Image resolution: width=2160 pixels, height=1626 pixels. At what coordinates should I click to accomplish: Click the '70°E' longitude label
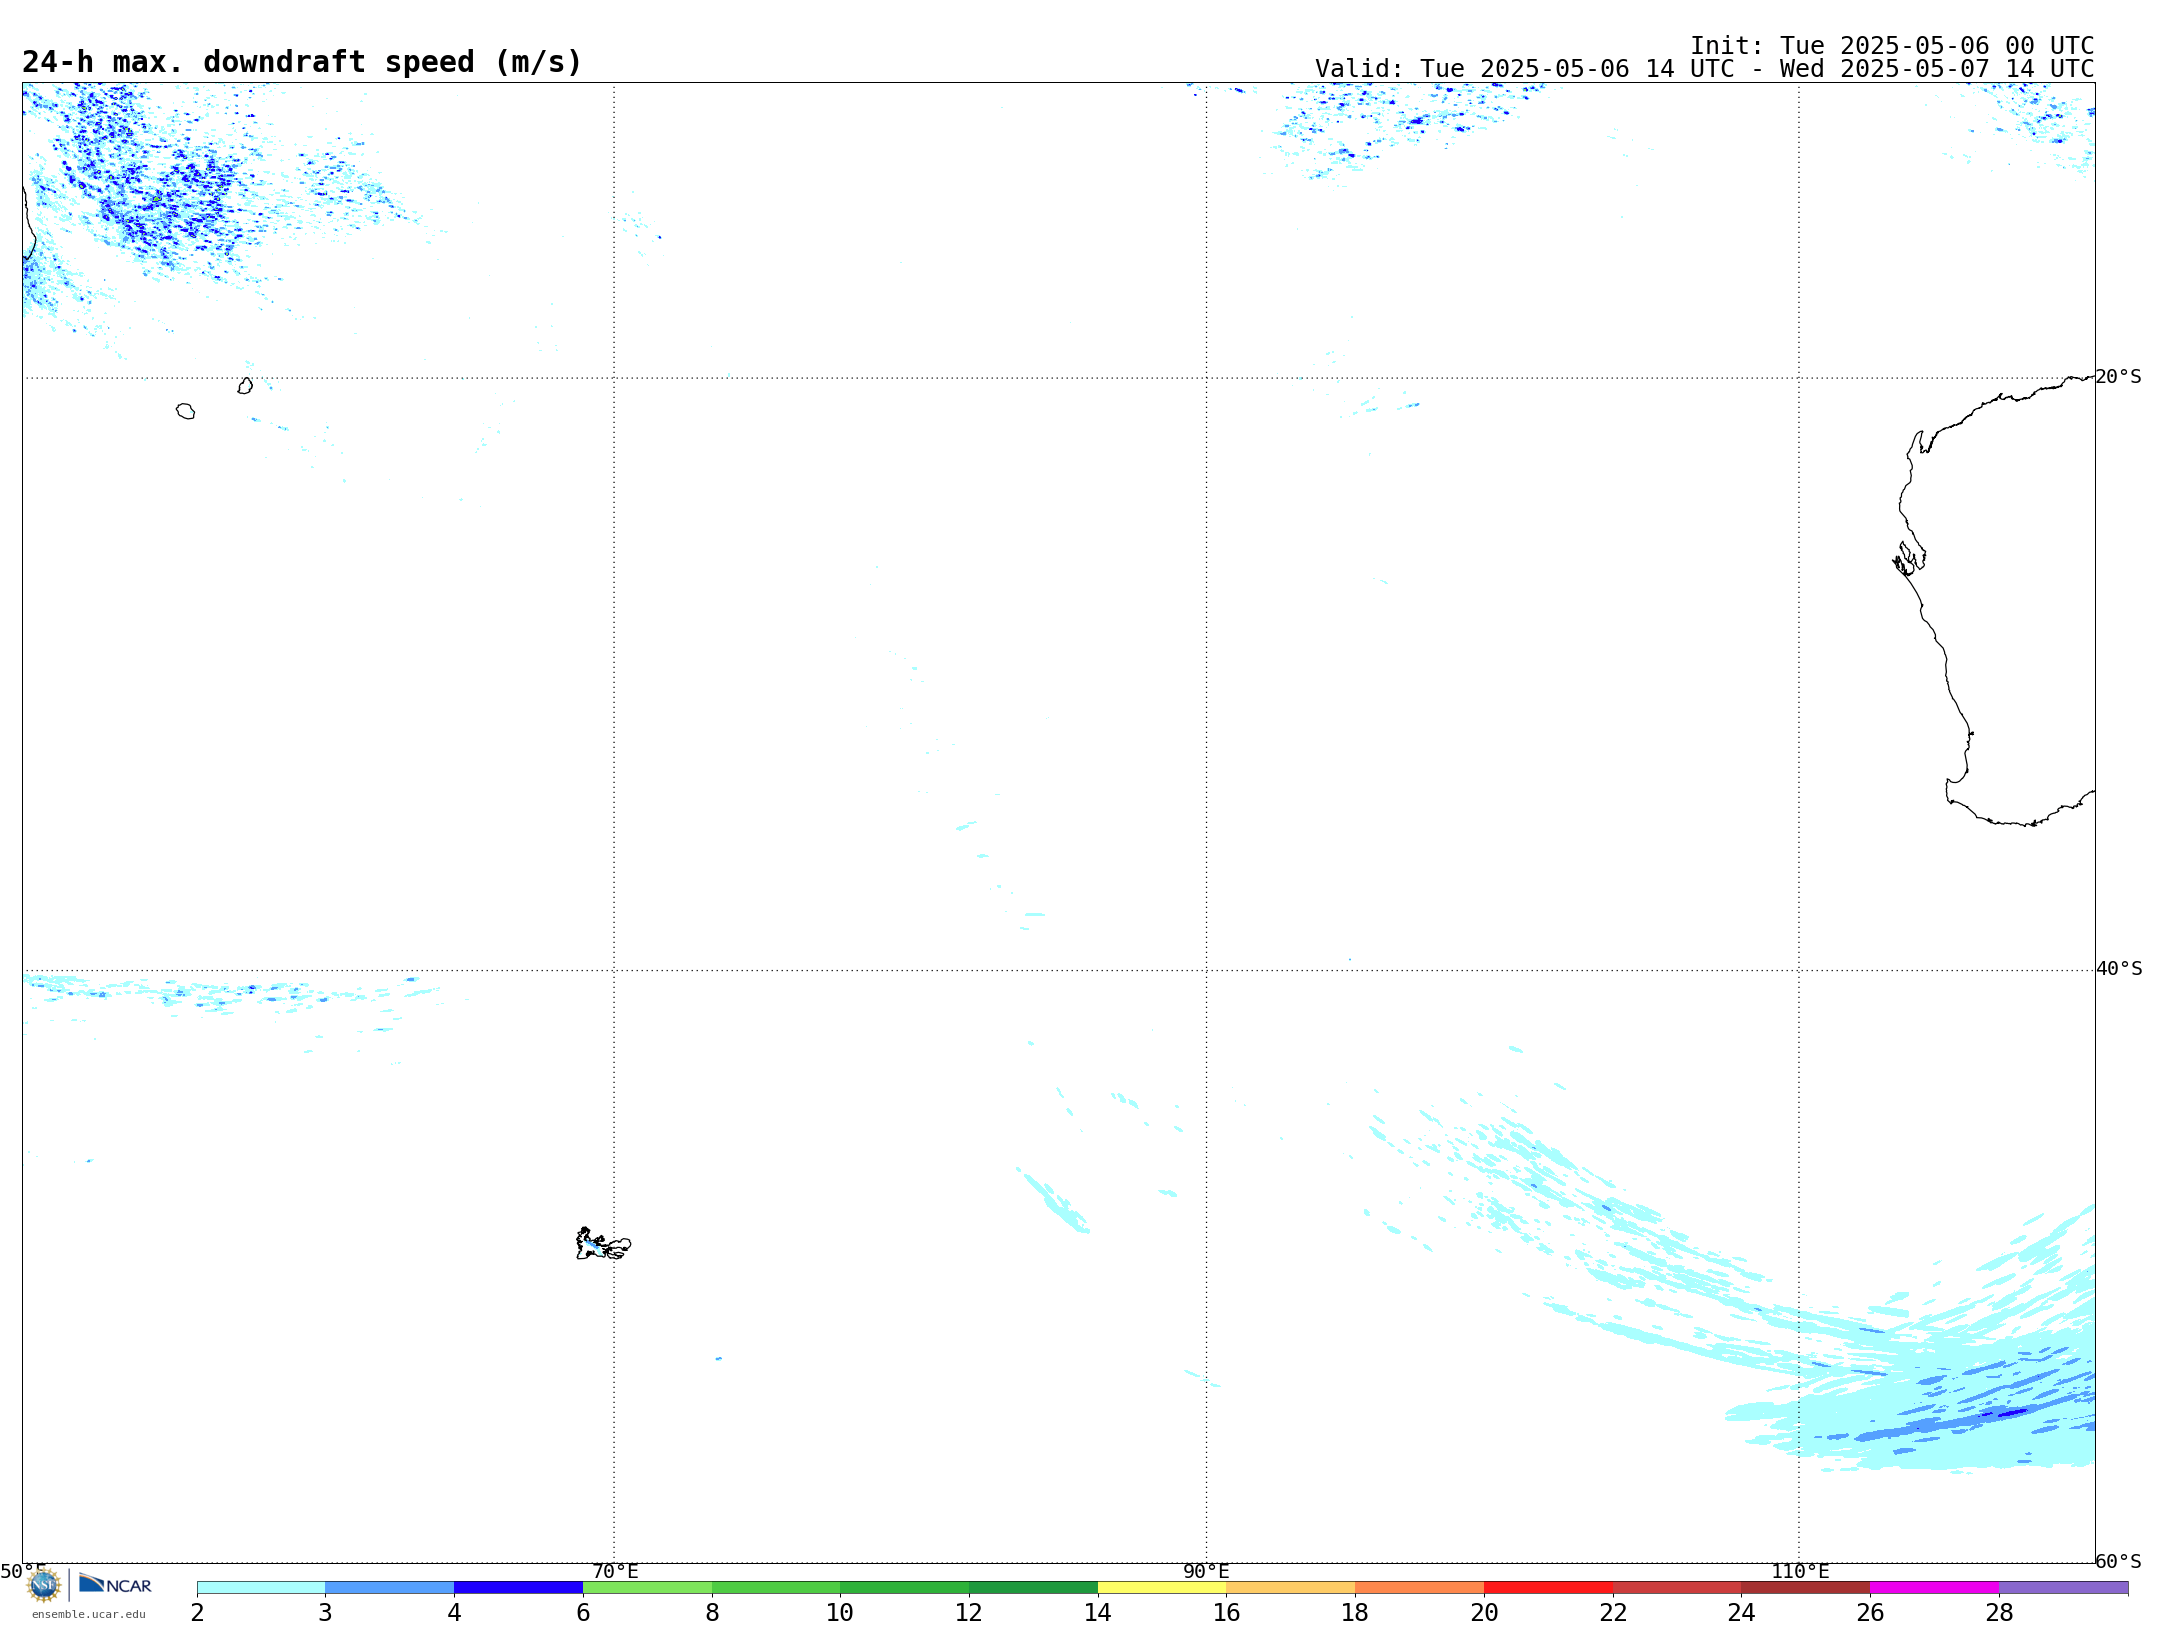point(615,1572)
